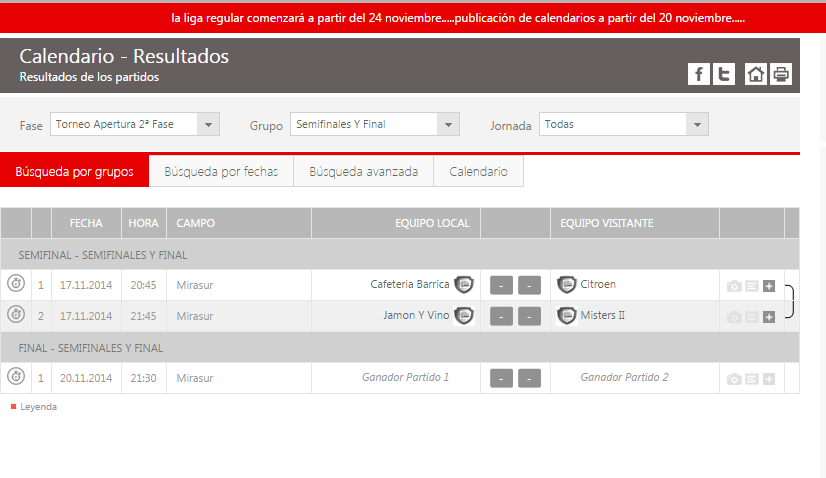The height and width of the screenshot is (478, 826).
Task: Click the FECHA column header
Action: point(86,223)
